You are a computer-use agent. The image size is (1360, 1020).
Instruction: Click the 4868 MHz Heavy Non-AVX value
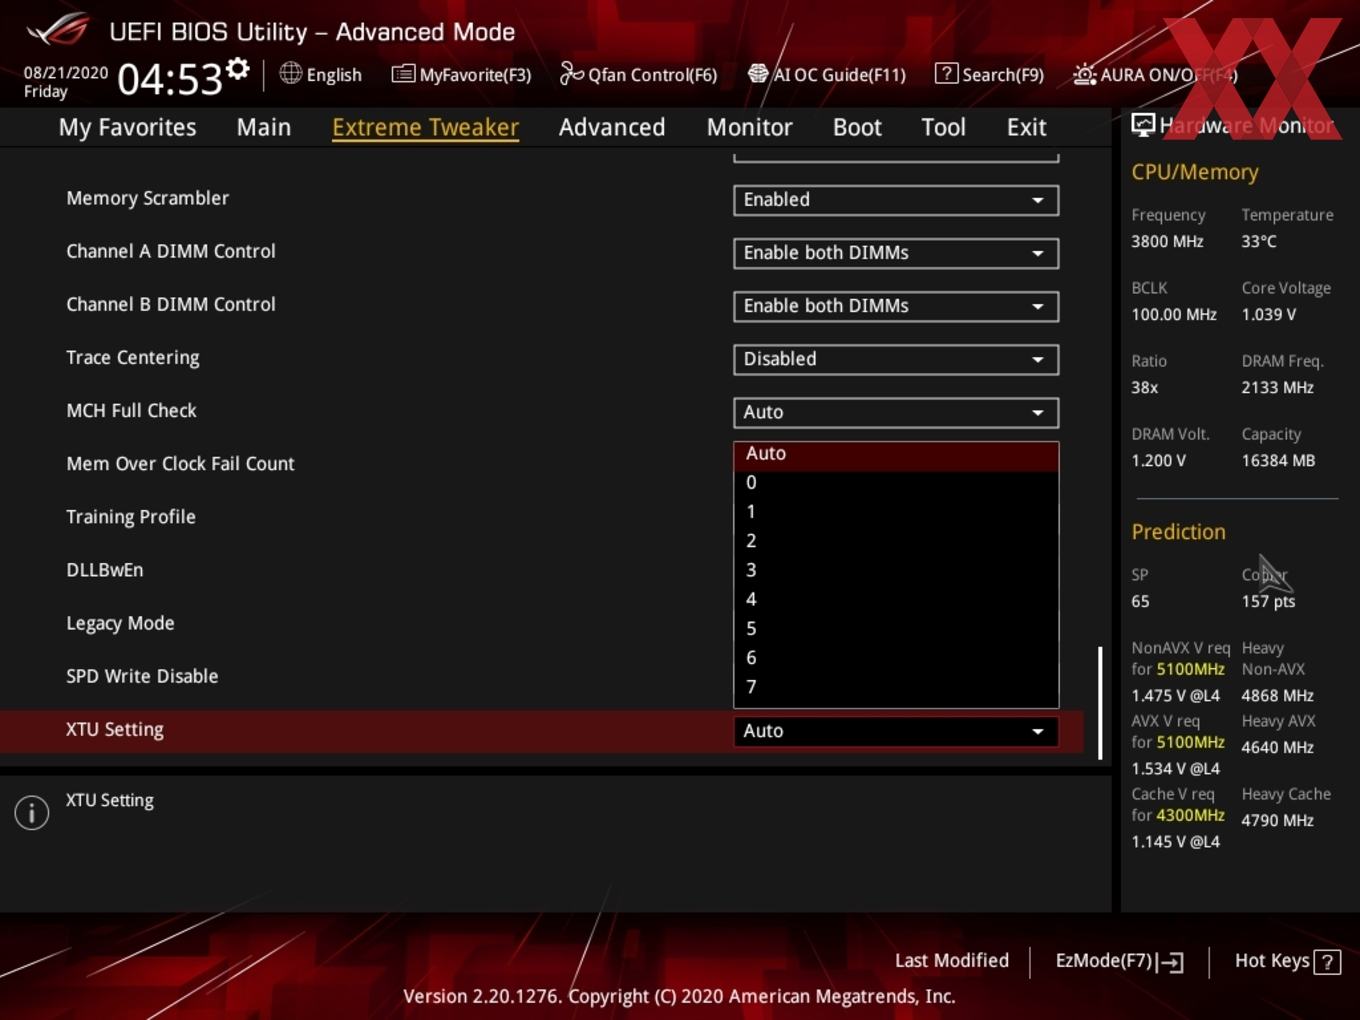tap(1277, 695)
